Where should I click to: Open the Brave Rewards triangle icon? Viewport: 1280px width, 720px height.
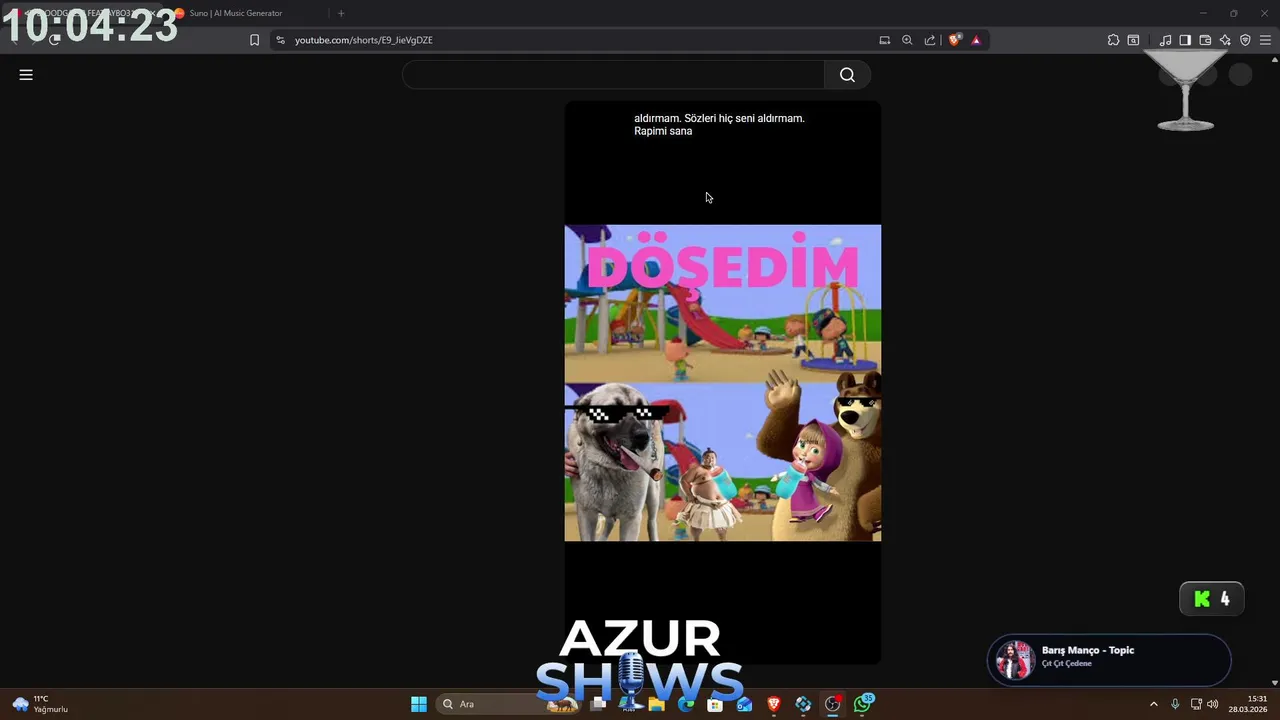976,40
